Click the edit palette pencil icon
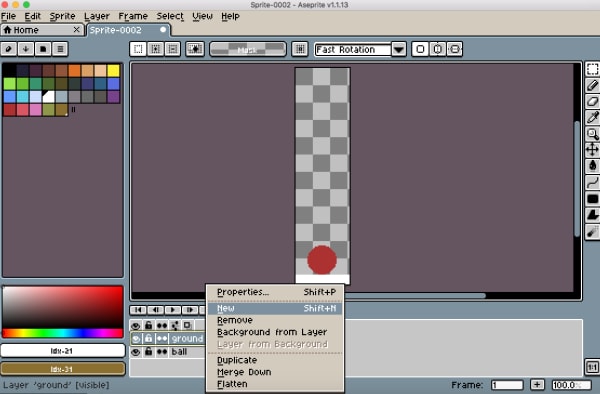Screen dimensions: 600x394 9,49
